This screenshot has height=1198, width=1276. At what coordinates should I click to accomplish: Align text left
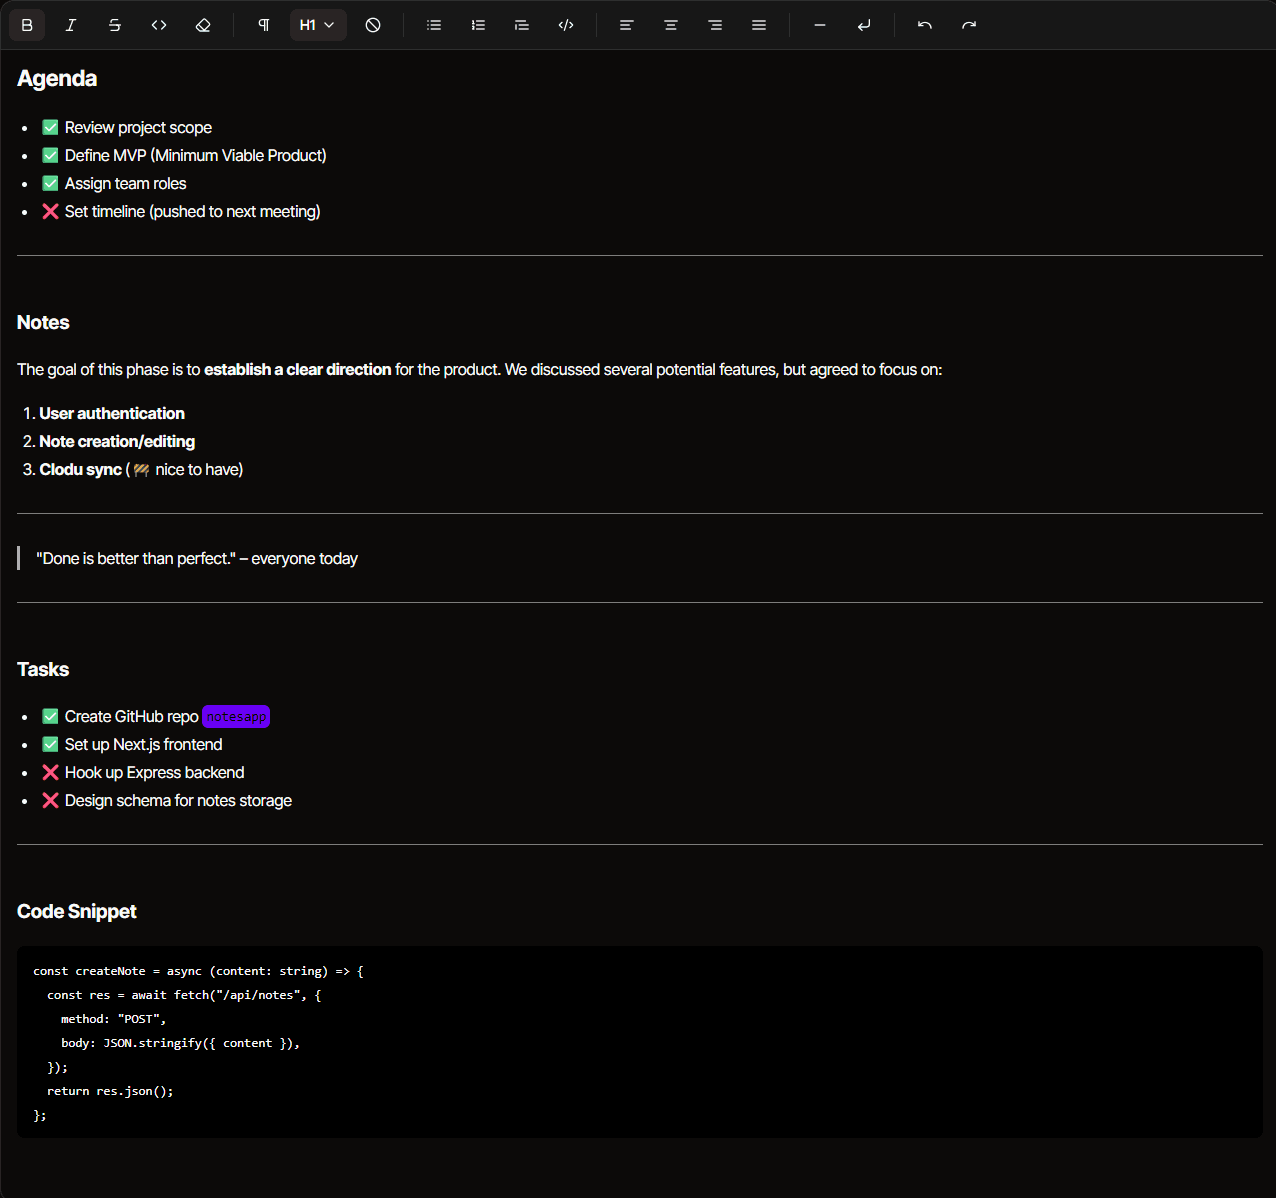[627, 25]
